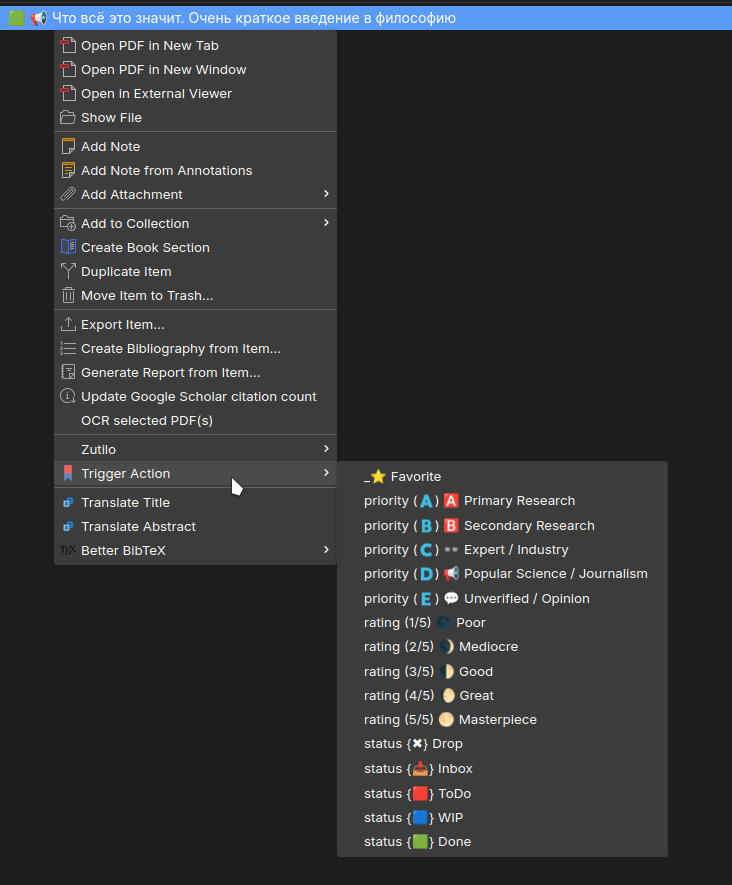732x885 pixels.
Task: Click the note icon beside Add Note
Action: tap(68, 146)
